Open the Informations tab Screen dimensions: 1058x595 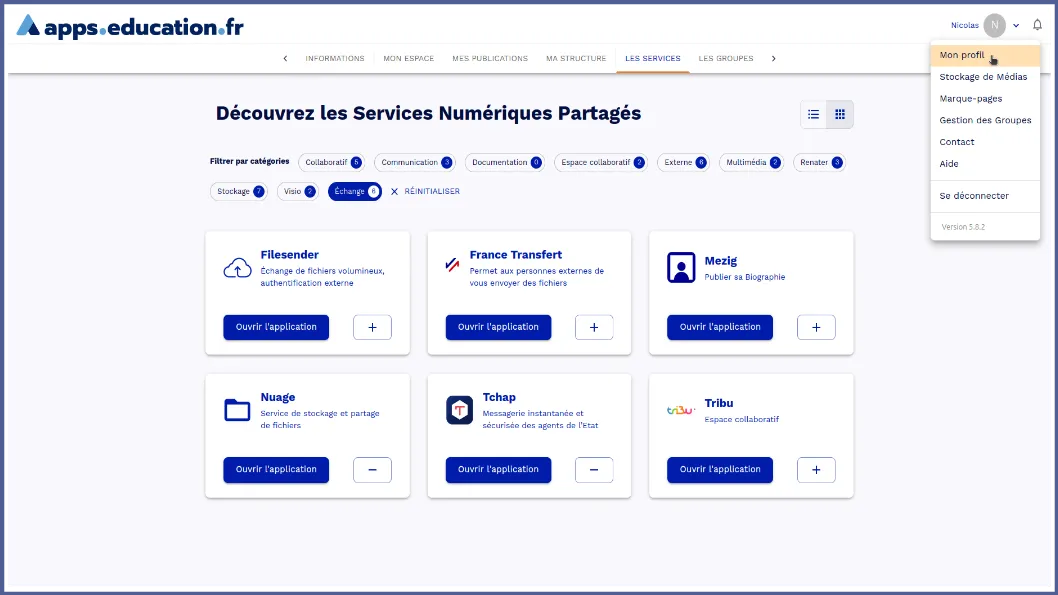(335, 59)
